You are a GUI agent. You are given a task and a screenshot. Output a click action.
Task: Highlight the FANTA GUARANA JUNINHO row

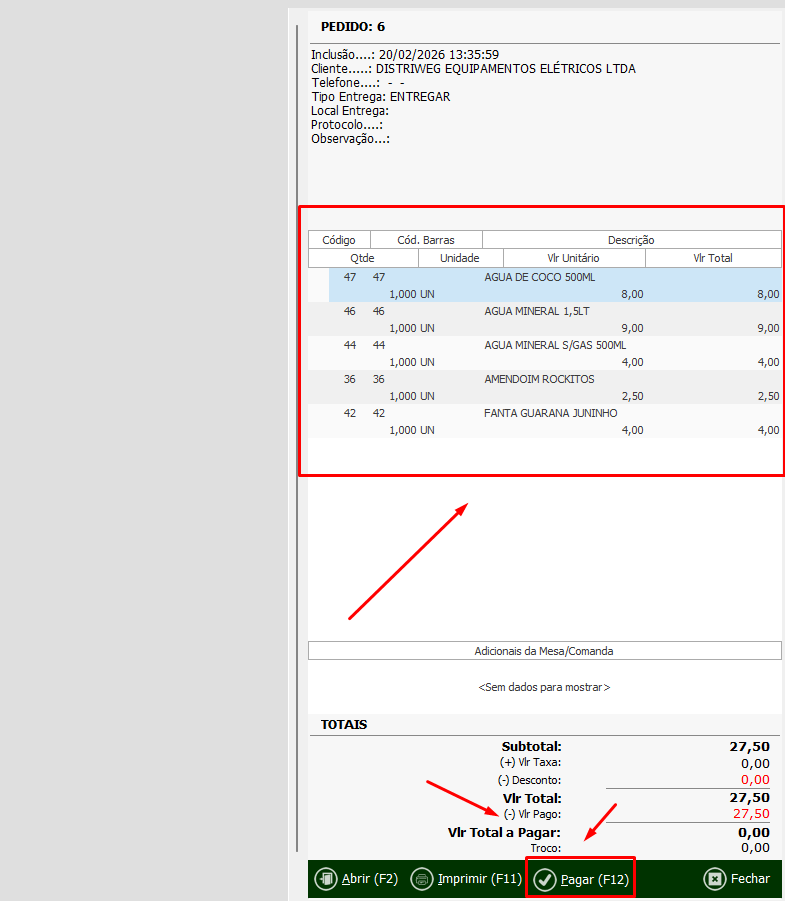point(551,413)
